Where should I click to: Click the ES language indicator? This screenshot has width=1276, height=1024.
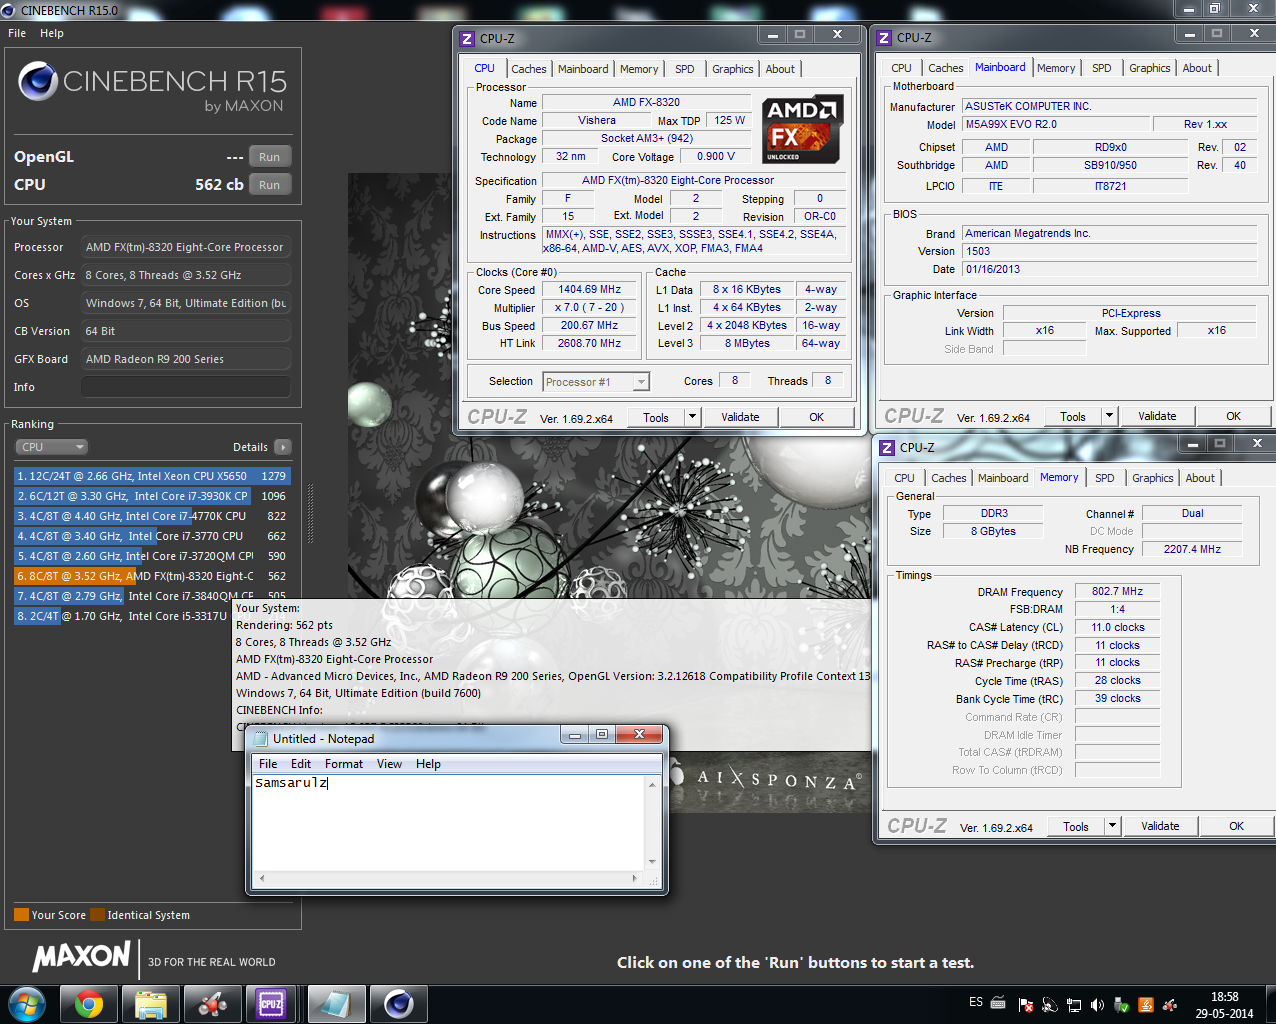976,1002
